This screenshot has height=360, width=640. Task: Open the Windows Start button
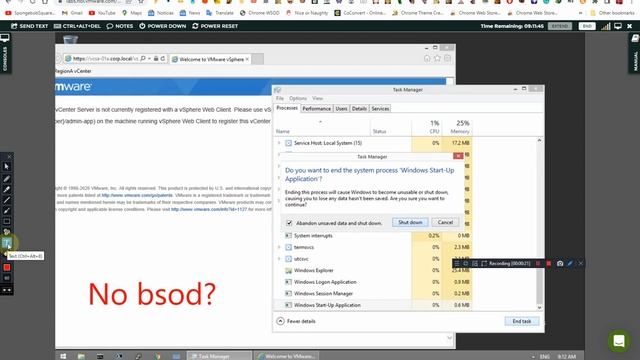(63, 356)
